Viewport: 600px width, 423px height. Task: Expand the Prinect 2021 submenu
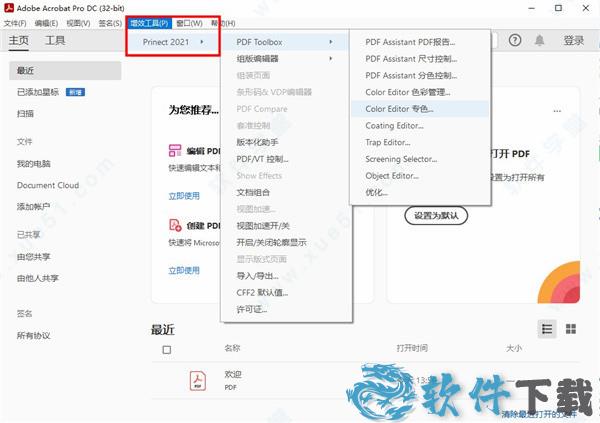[x=174, y=42]
